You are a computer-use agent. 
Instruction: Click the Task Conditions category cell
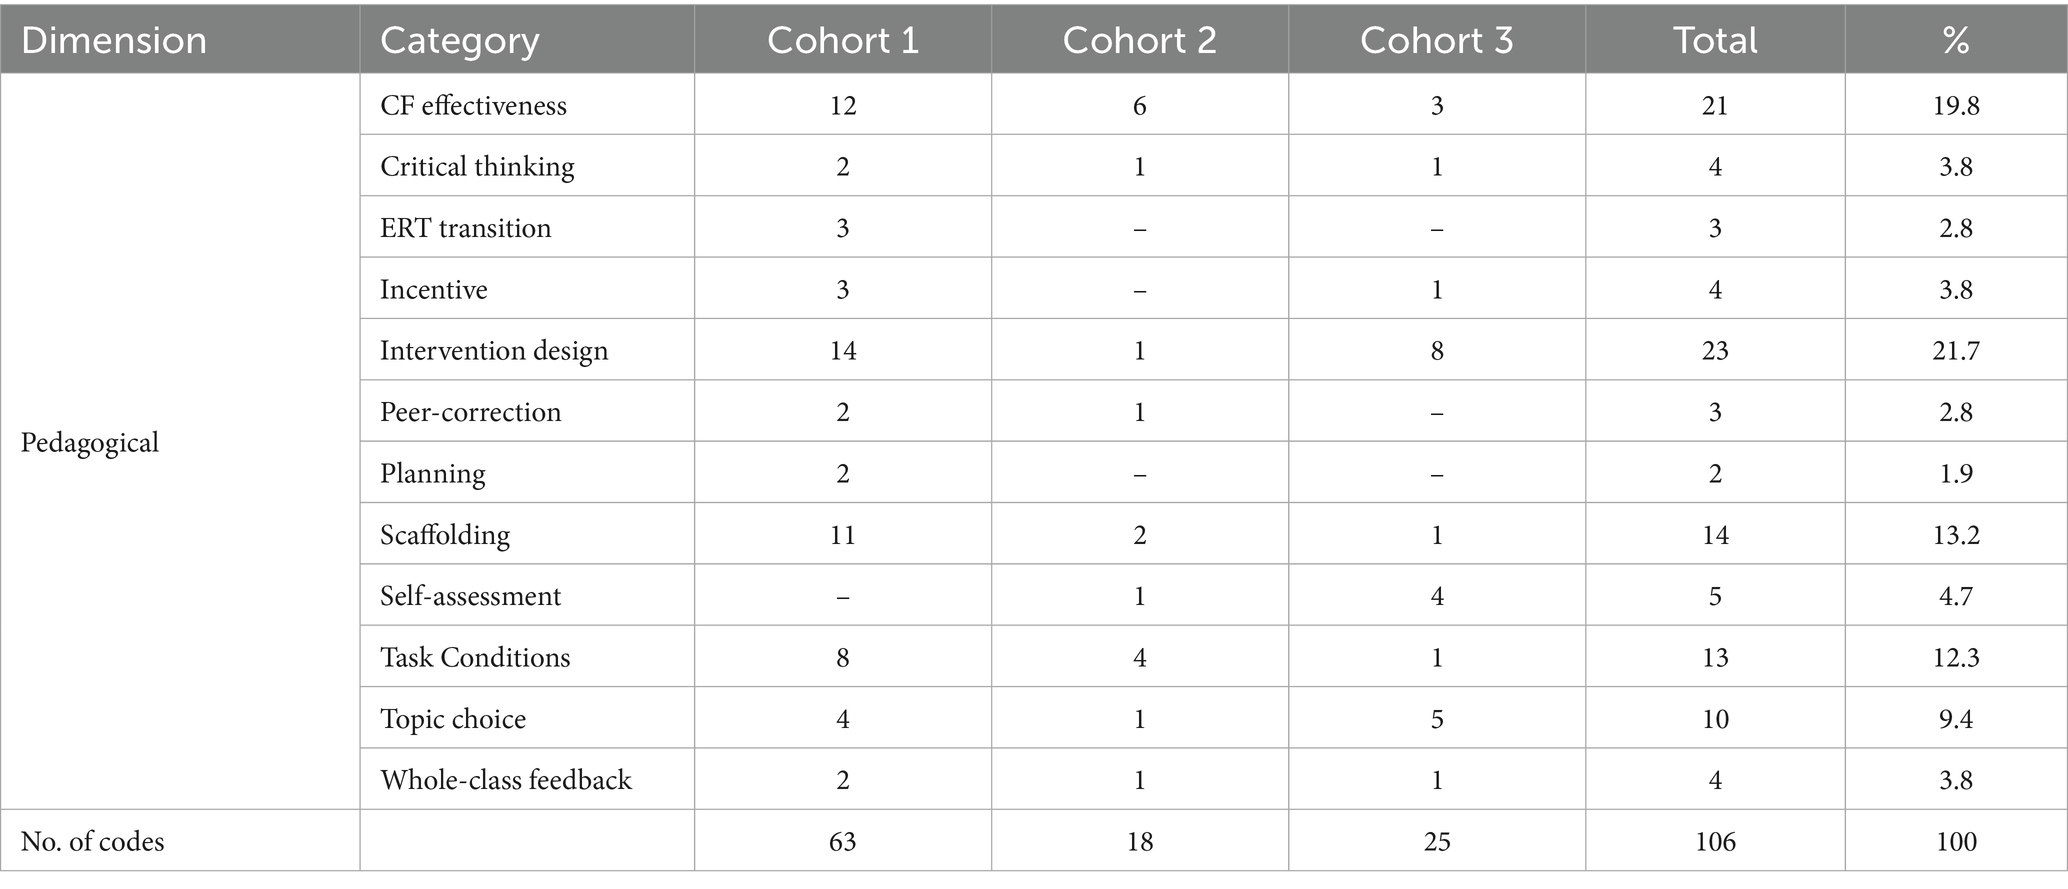475,657
